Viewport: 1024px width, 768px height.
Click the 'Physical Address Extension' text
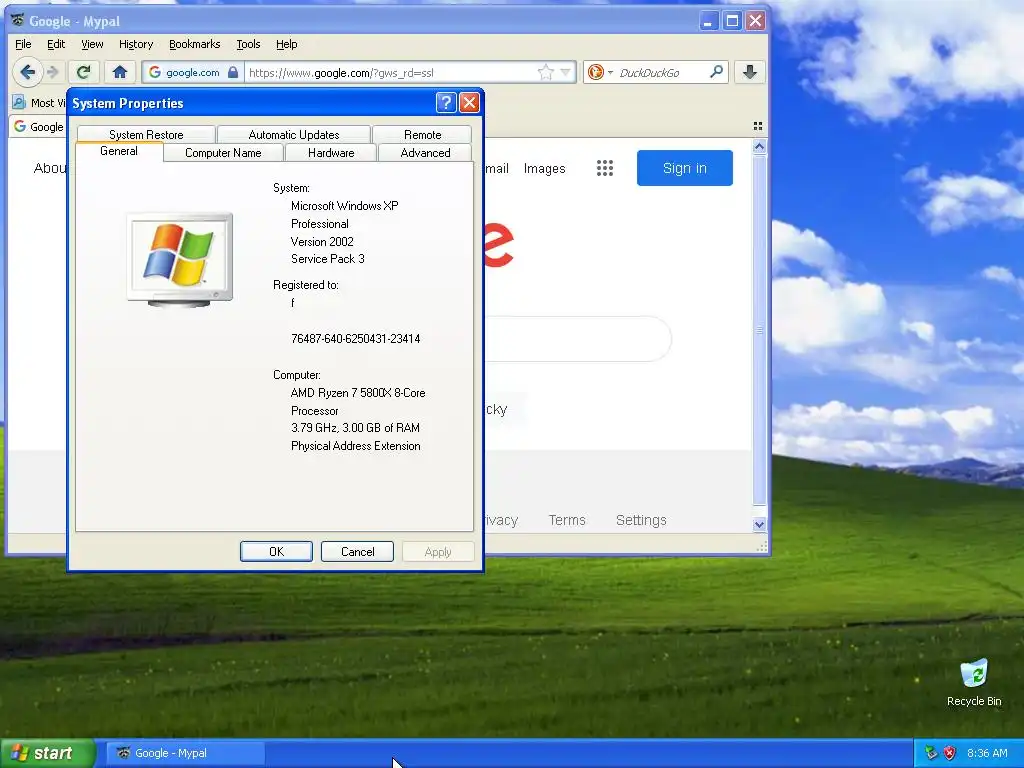[355, 446]
